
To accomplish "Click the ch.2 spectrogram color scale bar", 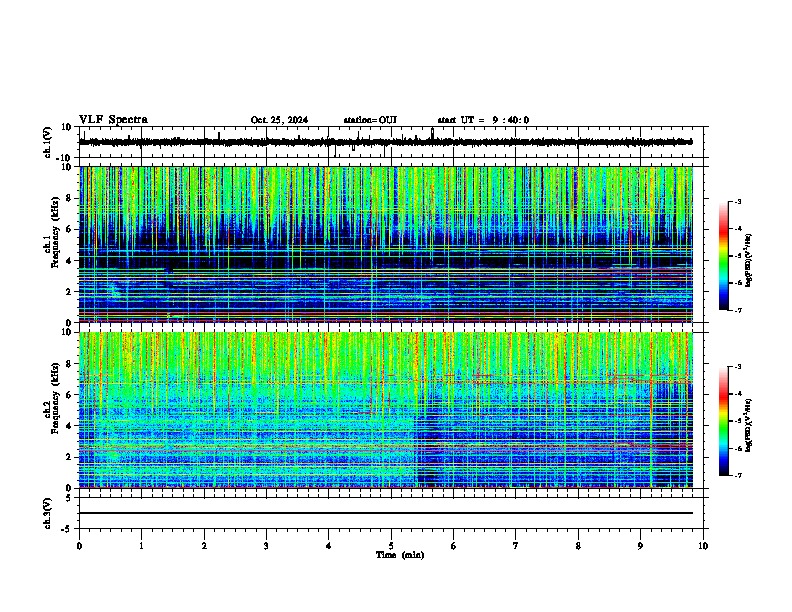I will tap(724, 421).
